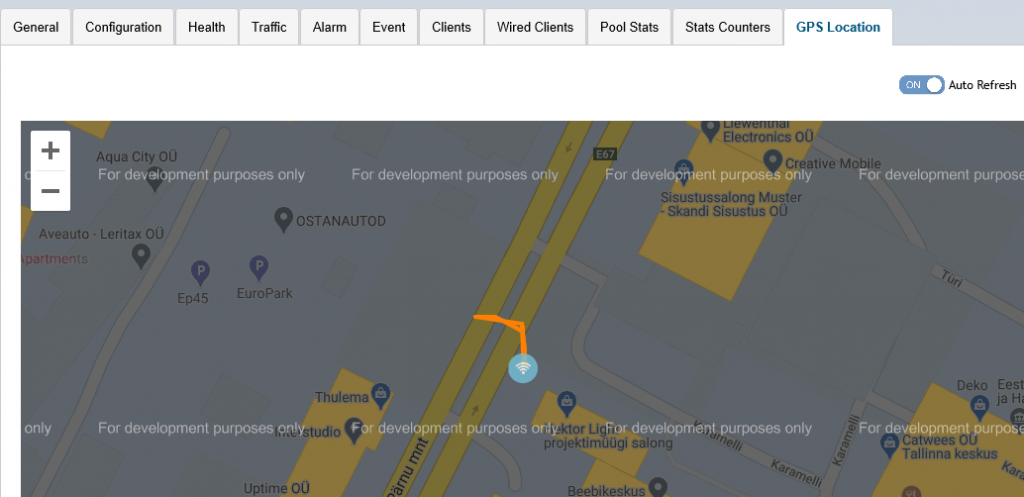
Task: Open the Health tab
Action: [206, 27]
